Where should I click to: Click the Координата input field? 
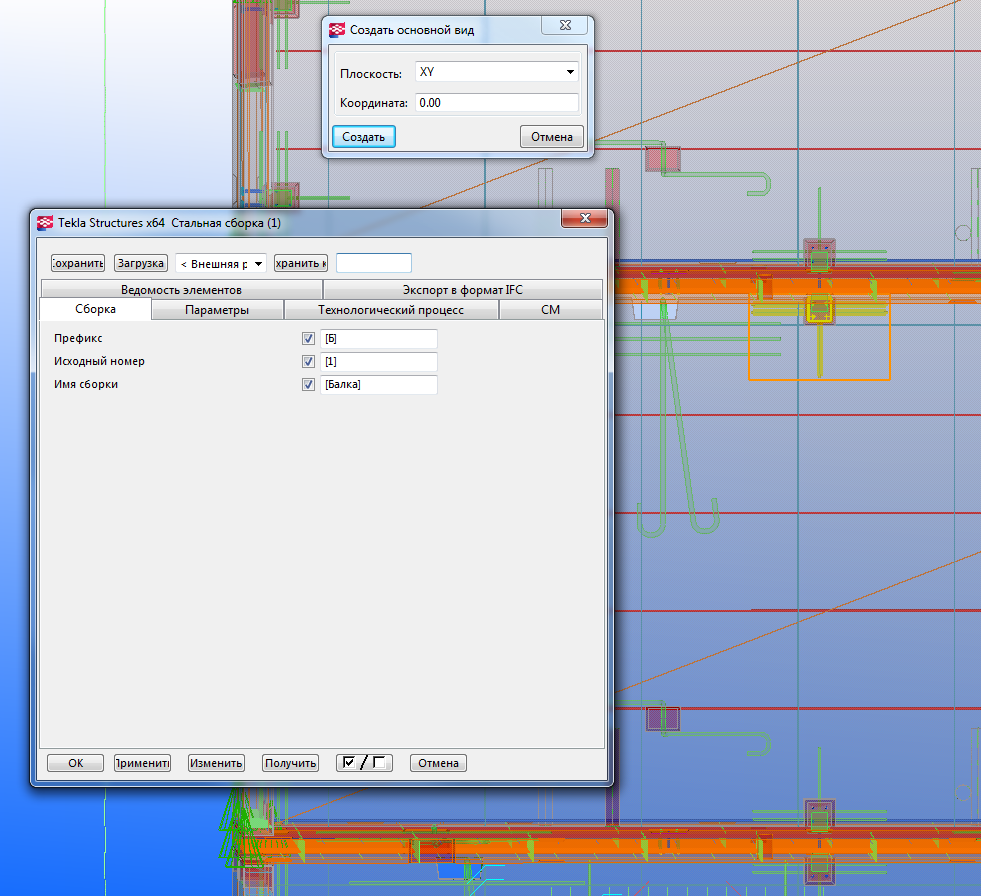[x=496, y=102]
